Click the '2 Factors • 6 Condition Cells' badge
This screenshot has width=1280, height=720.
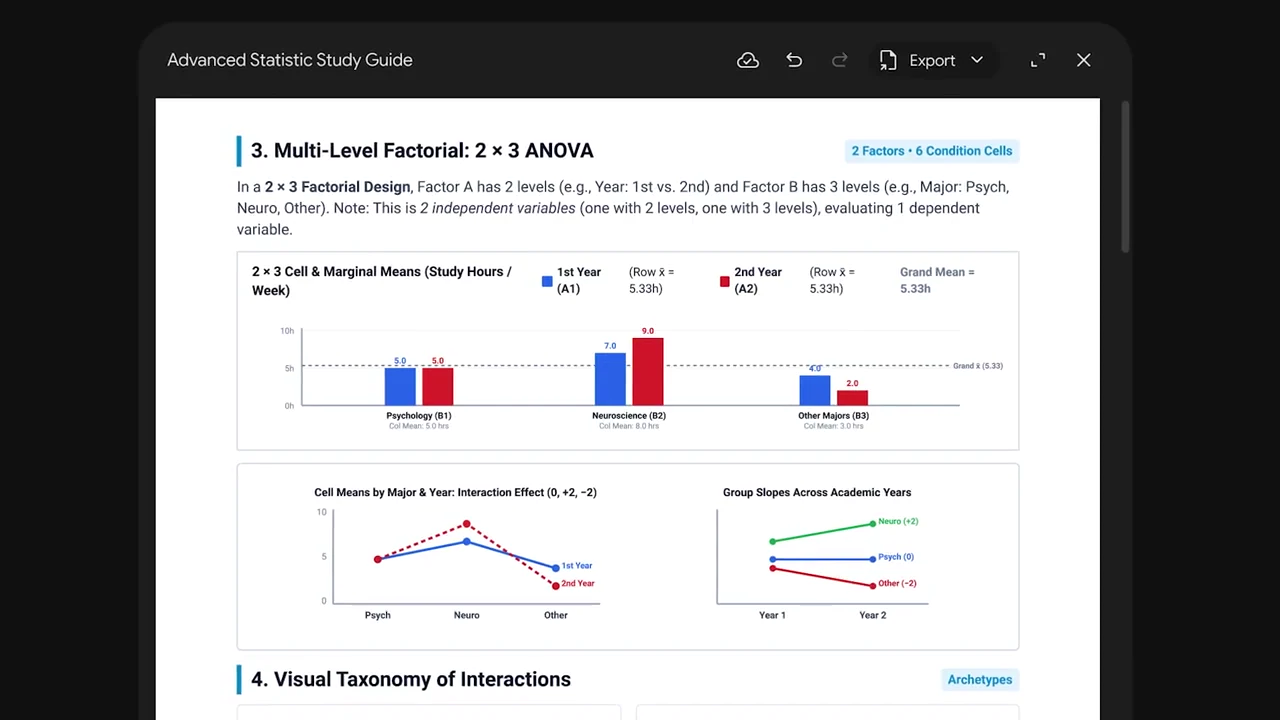tap(932, 151)
